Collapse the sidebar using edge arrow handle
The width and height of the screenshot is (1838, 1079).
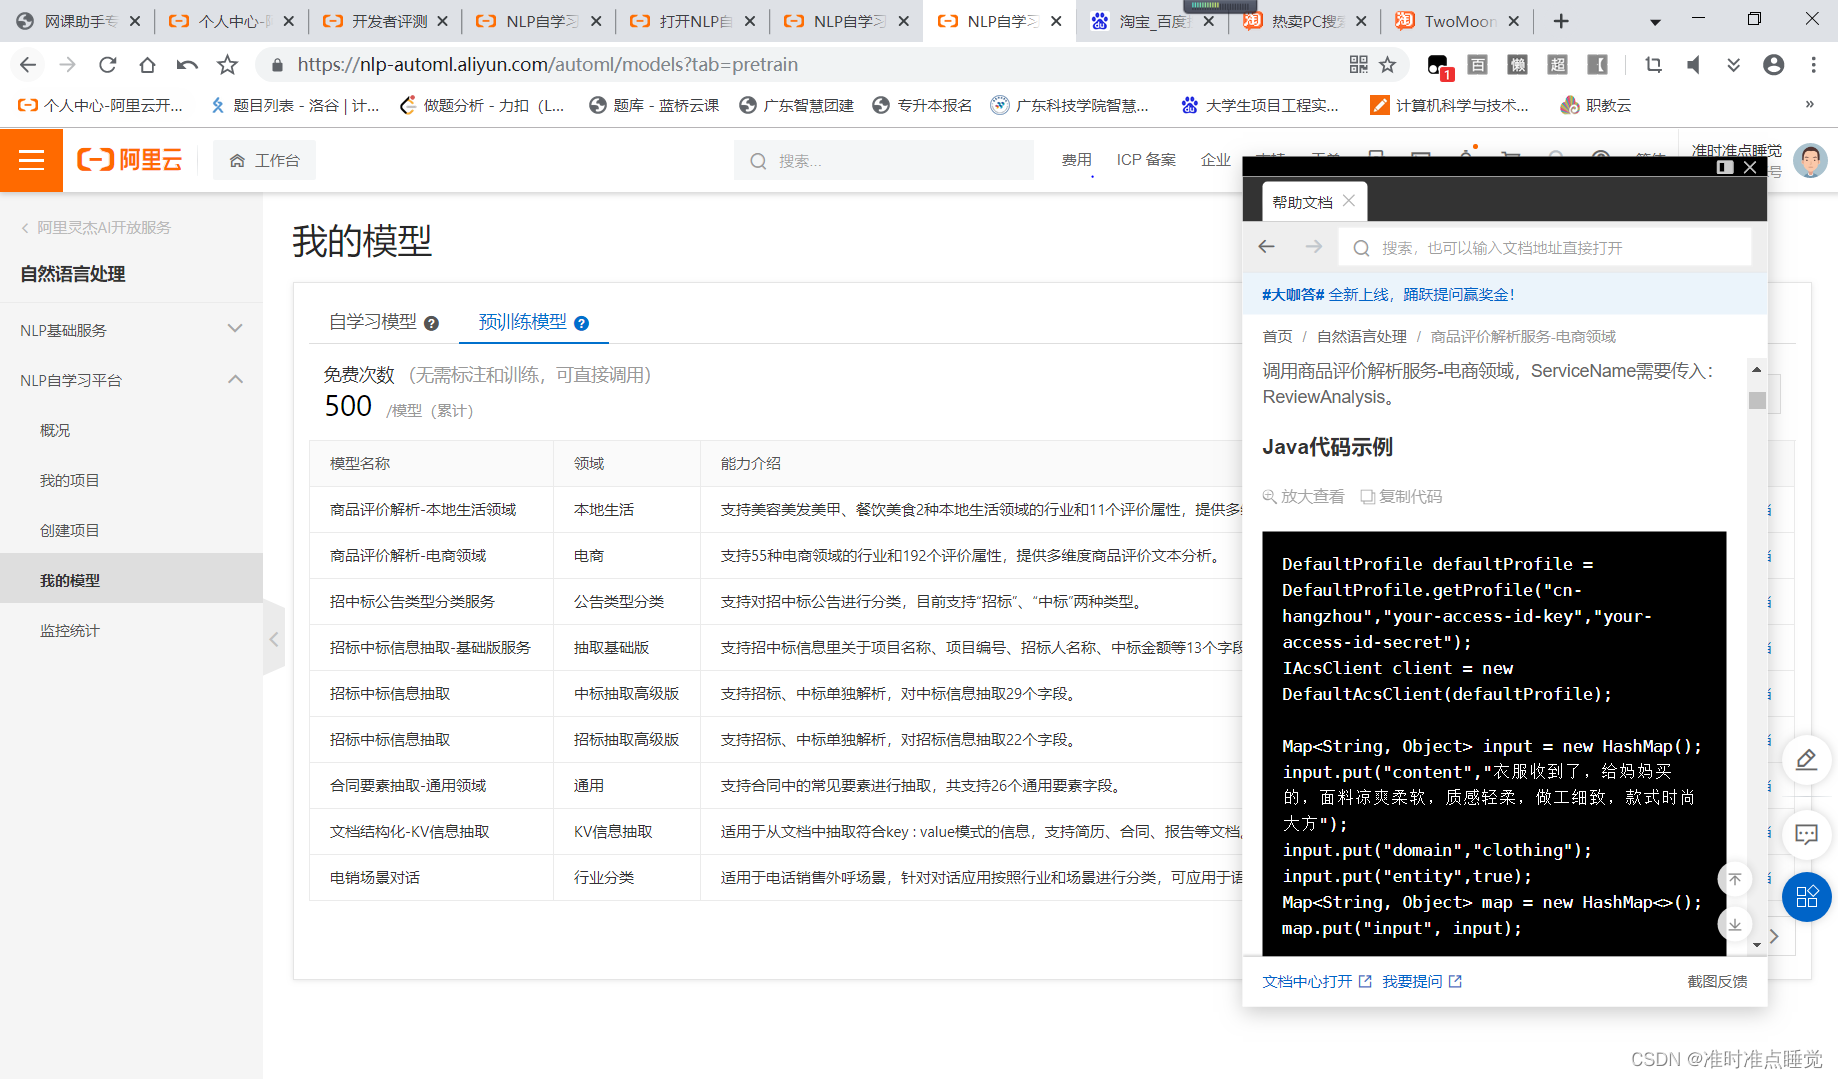point(274,639)
